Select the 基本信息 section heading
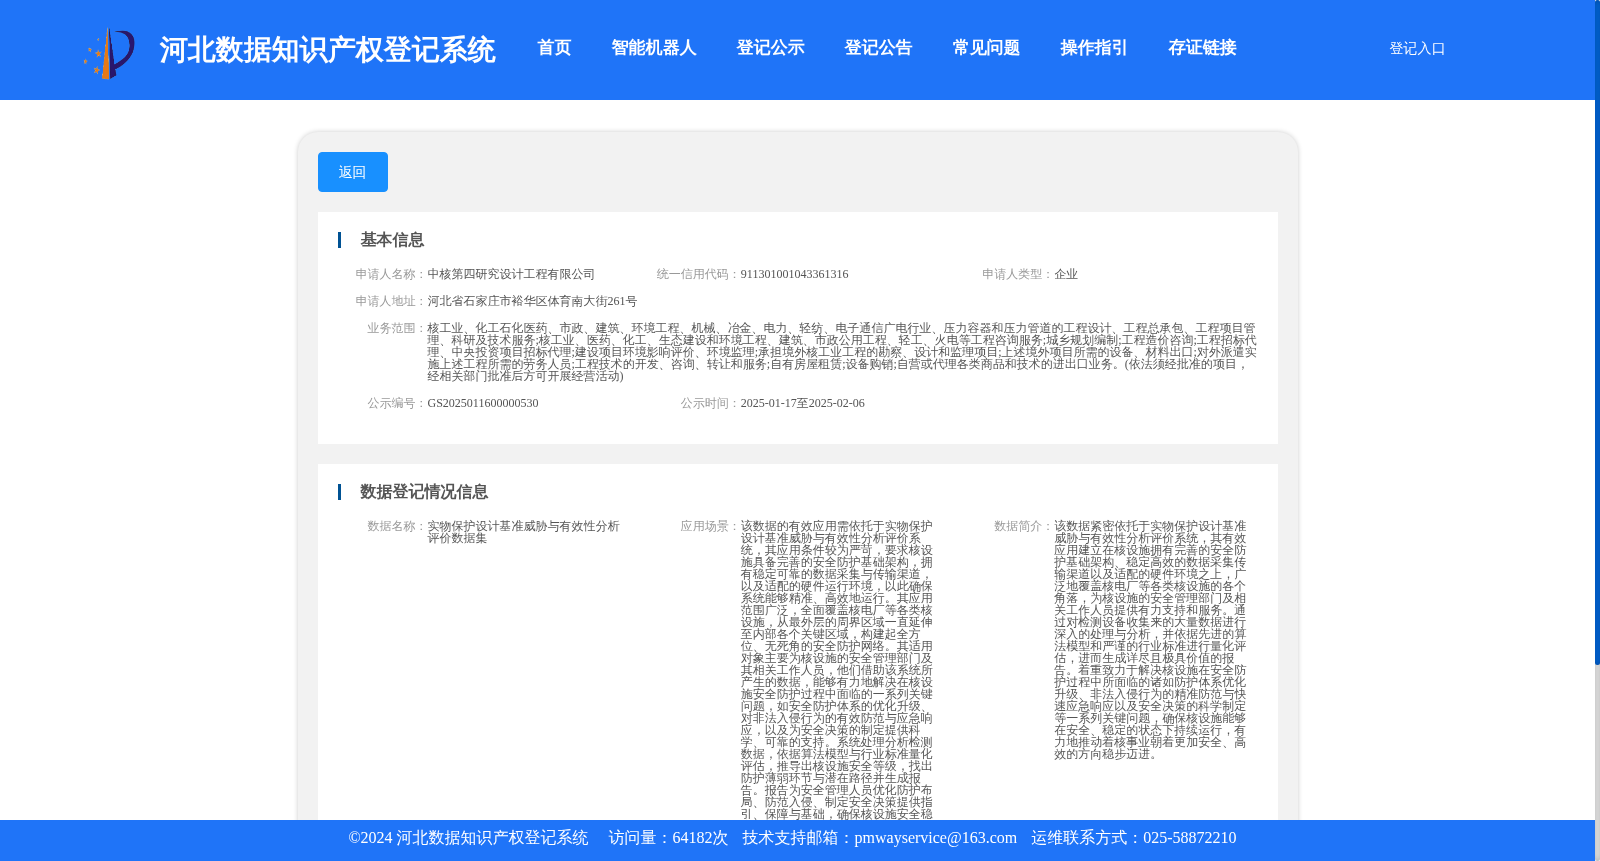The width and height of the screenshot is (1600, 861). pyautogui.click(x=392, y=240)
